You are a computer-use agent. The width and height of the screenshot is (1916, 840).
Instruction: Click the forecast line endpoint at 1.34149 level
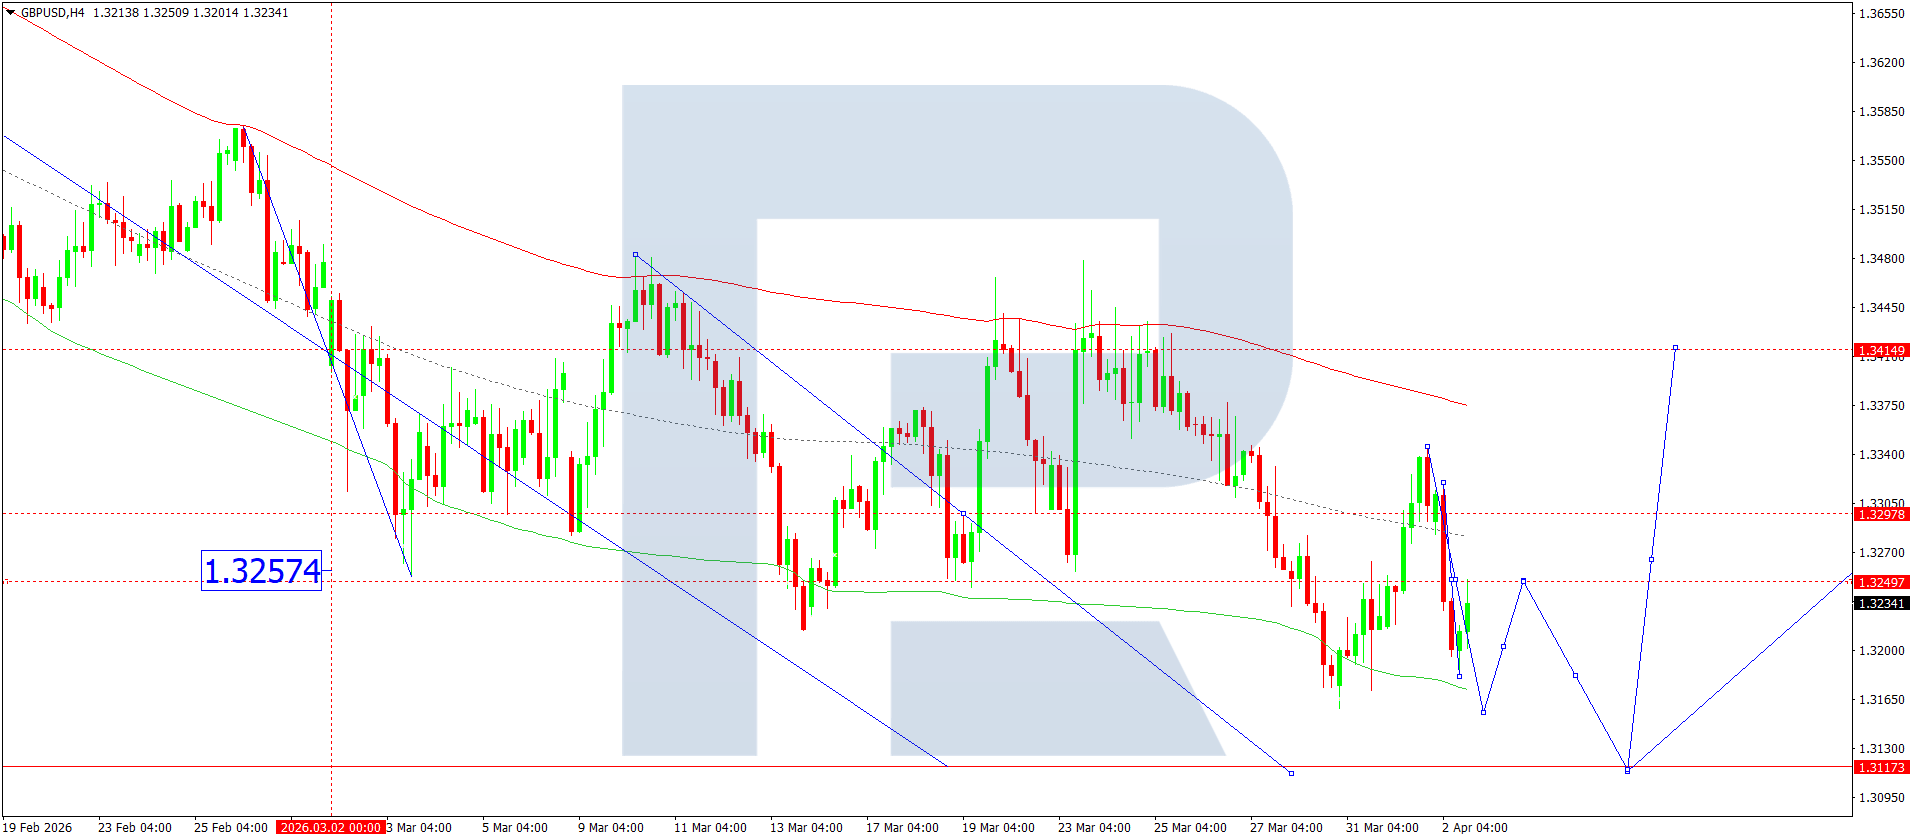coord(1675,348)
